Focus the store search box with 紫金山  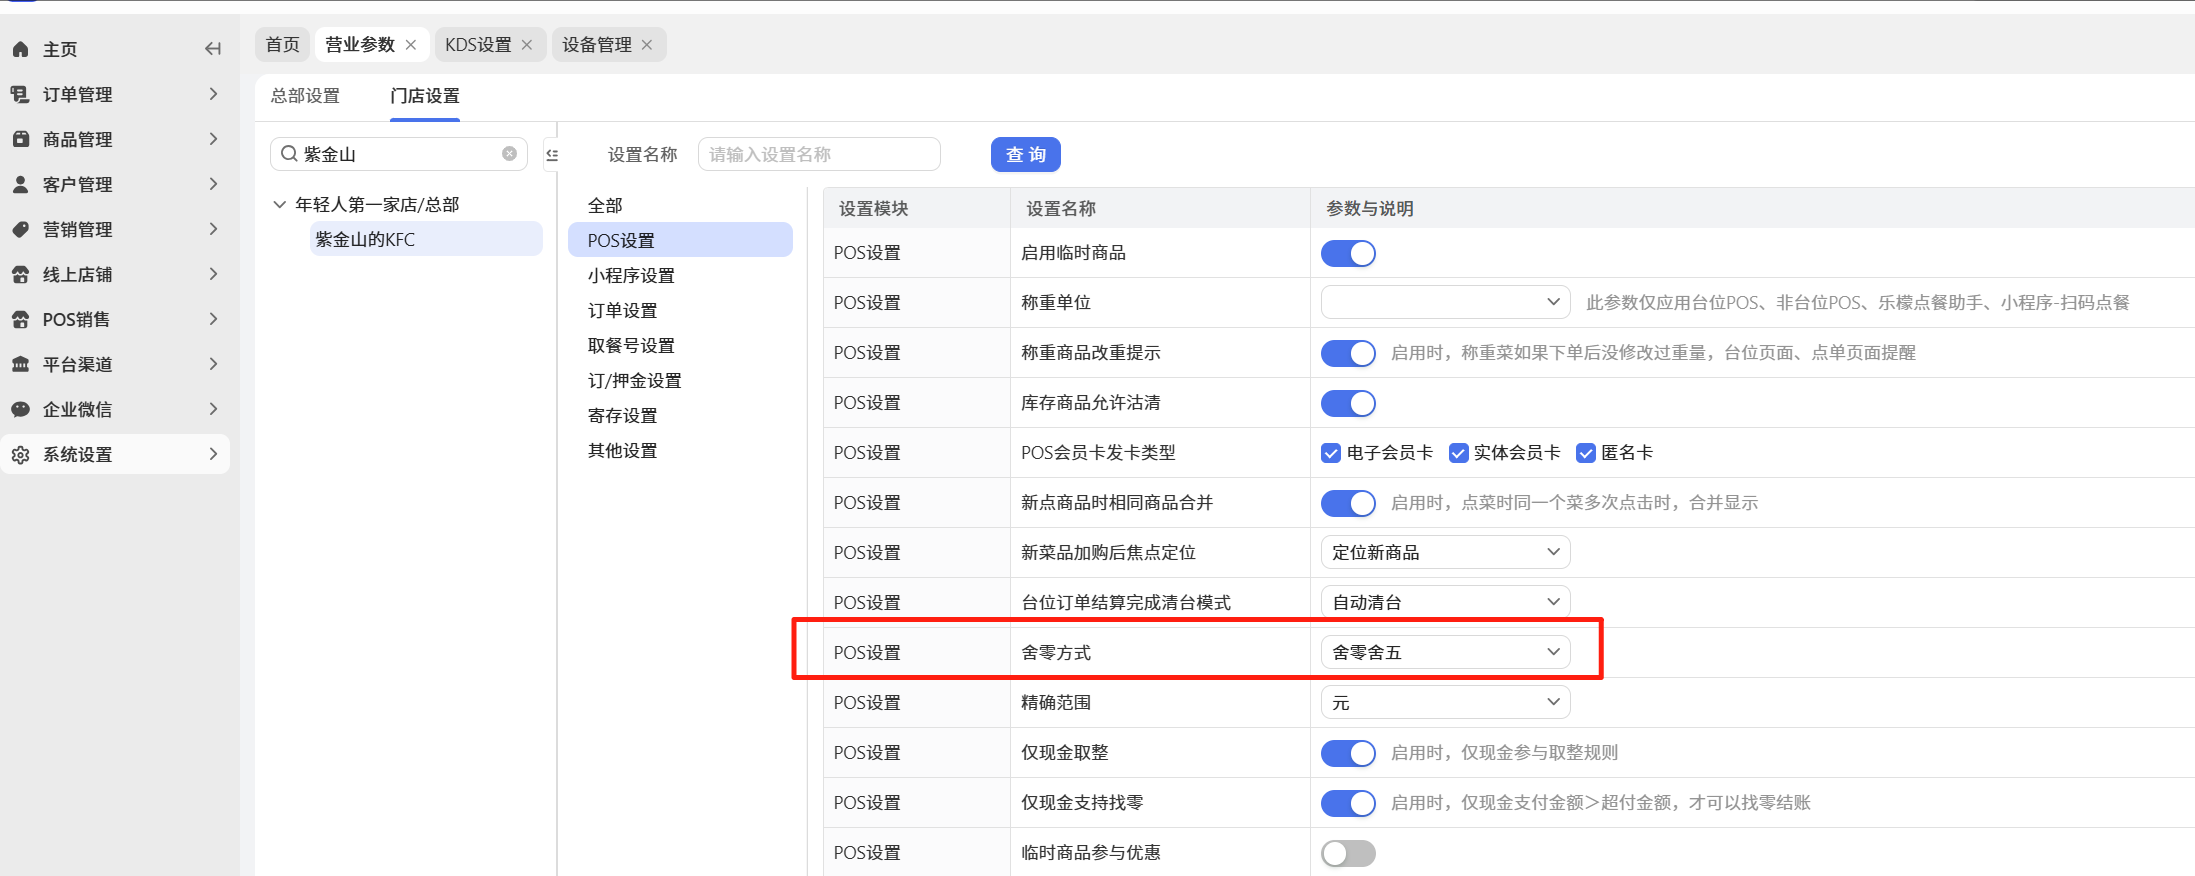click(x=399, y=154)
